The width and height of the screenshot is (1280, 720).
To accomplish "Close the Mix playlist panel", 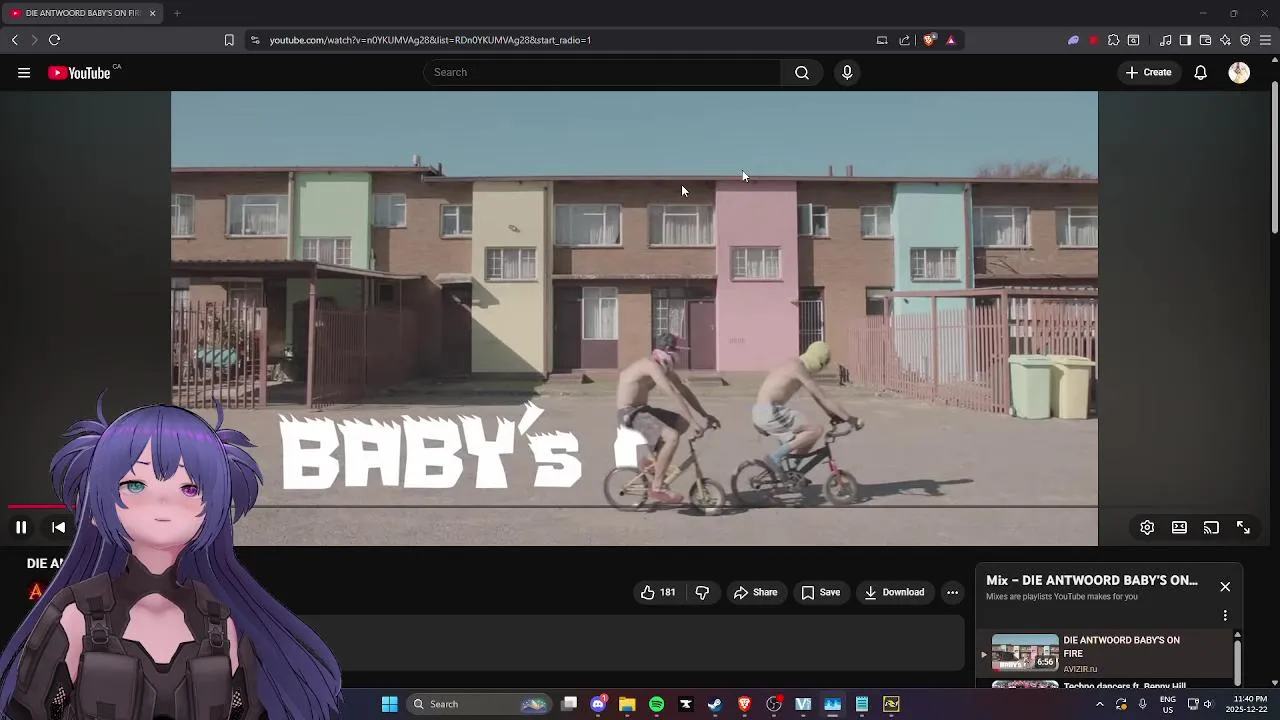I will pos(1225,587).
